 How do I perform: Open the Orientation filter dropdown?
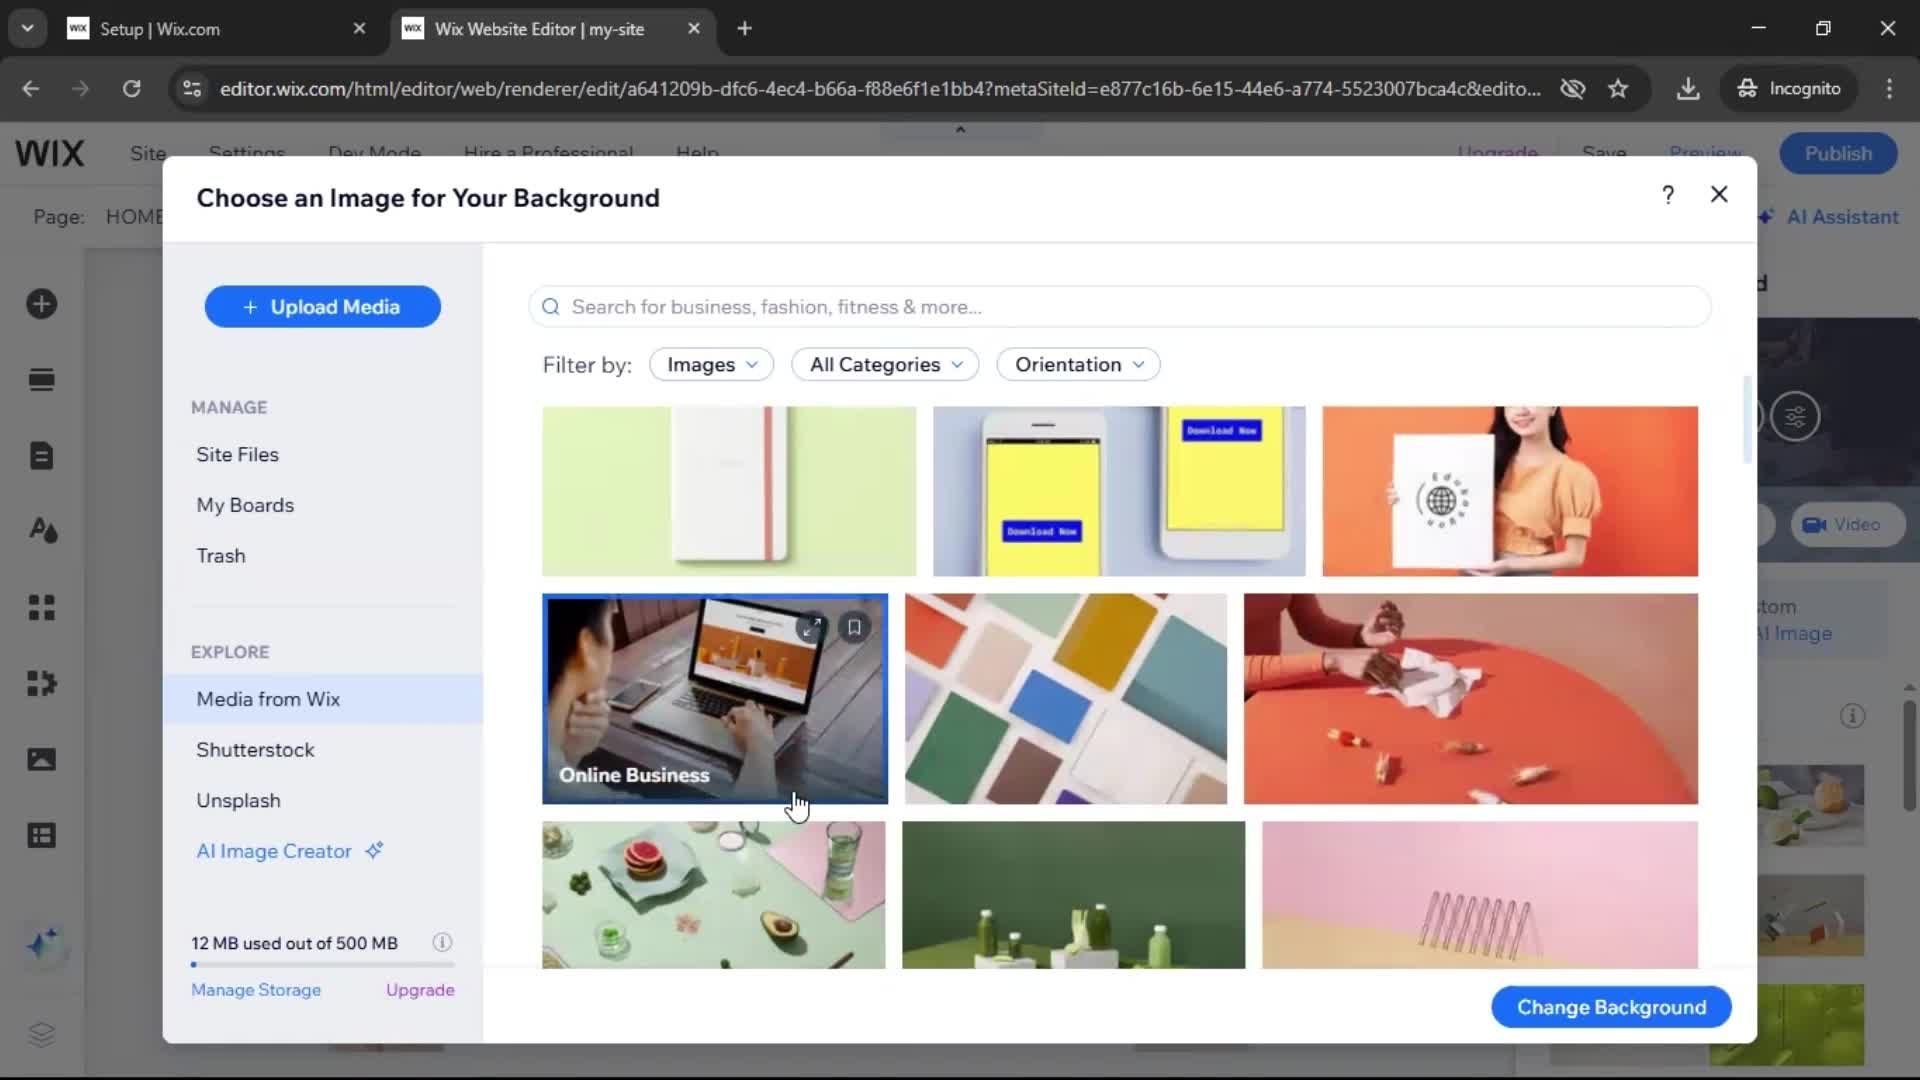point(1078,365)
